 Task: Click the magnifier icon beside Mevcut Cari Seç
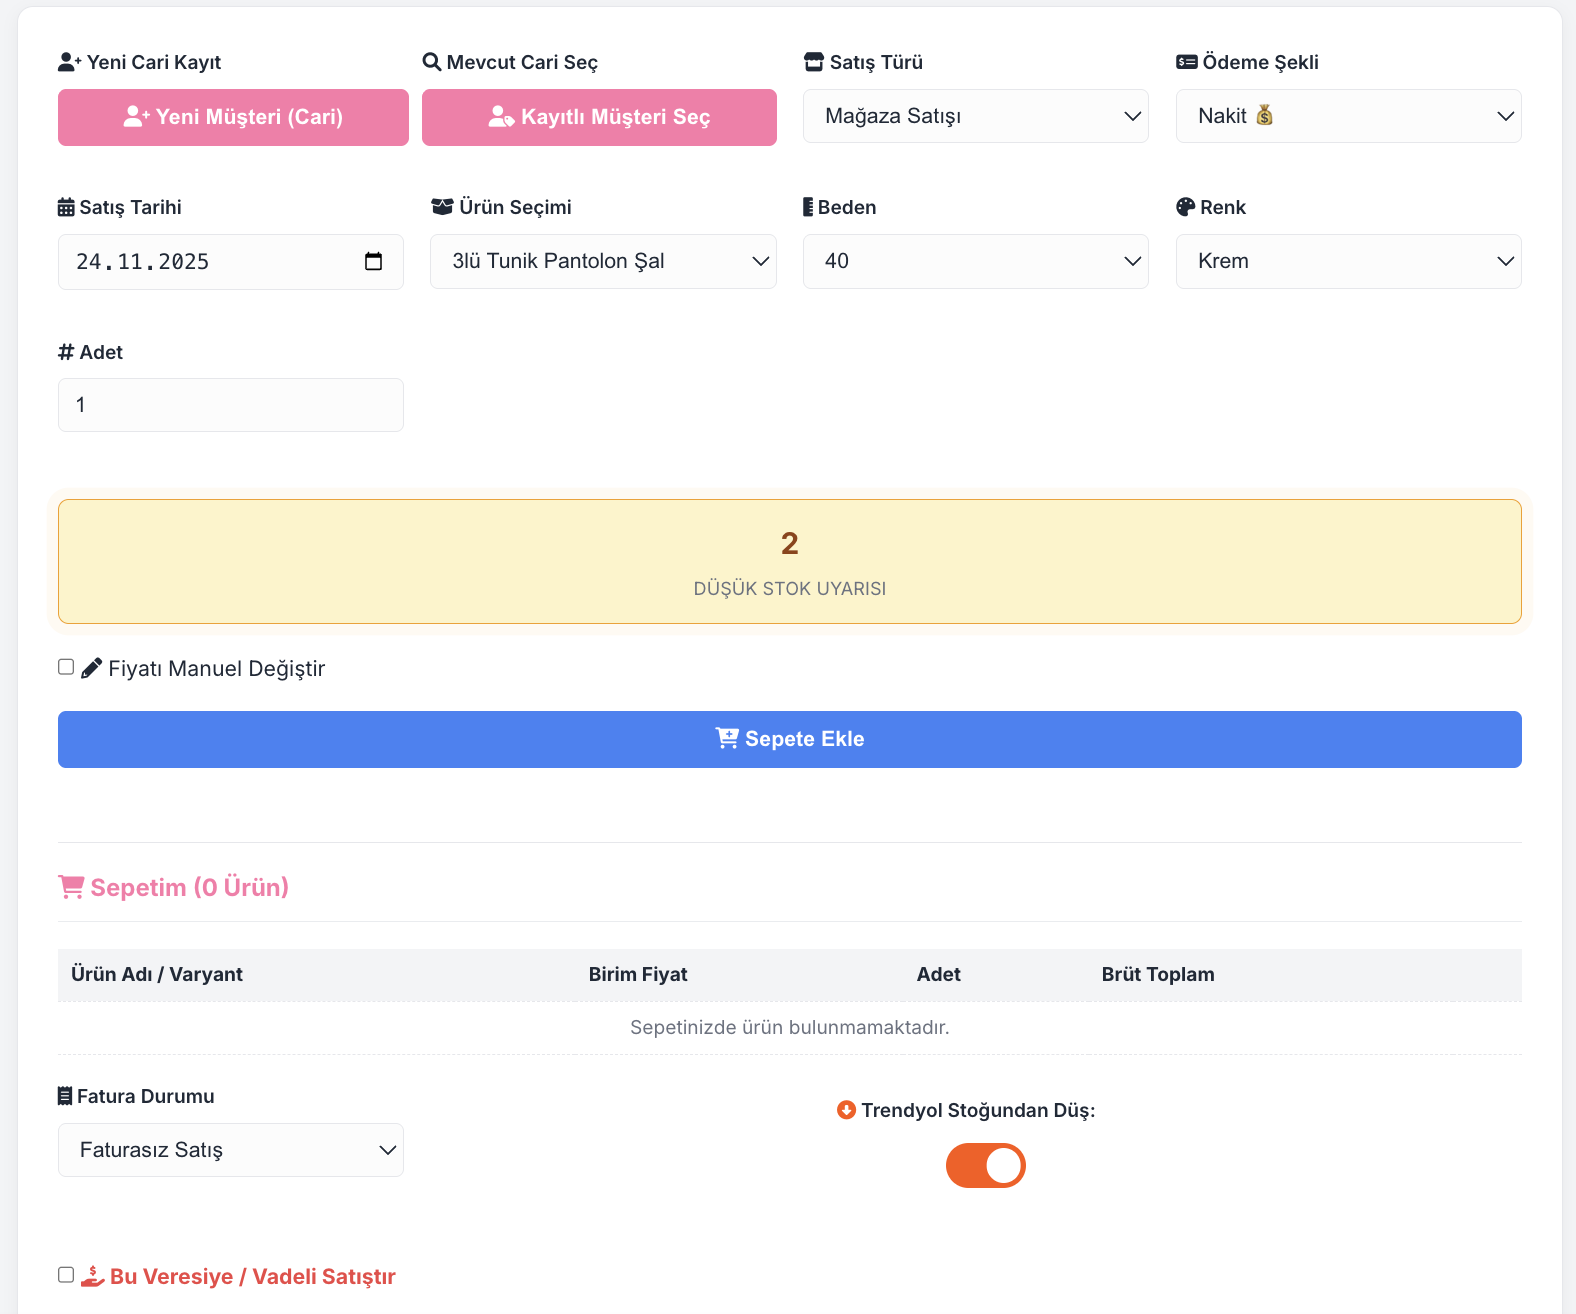432,62
